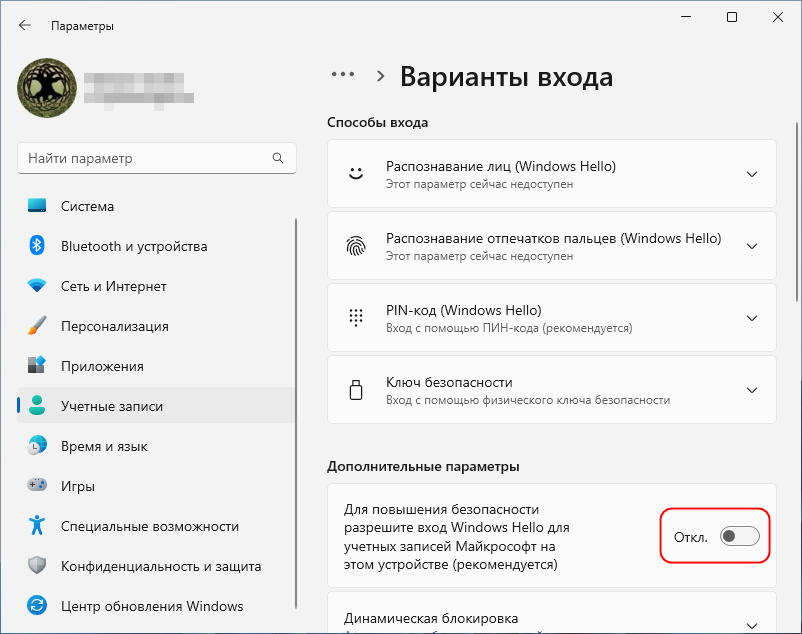802x634 pixels.
Task: Minimize the Параметры window
Action: click(x=686, y=17)
